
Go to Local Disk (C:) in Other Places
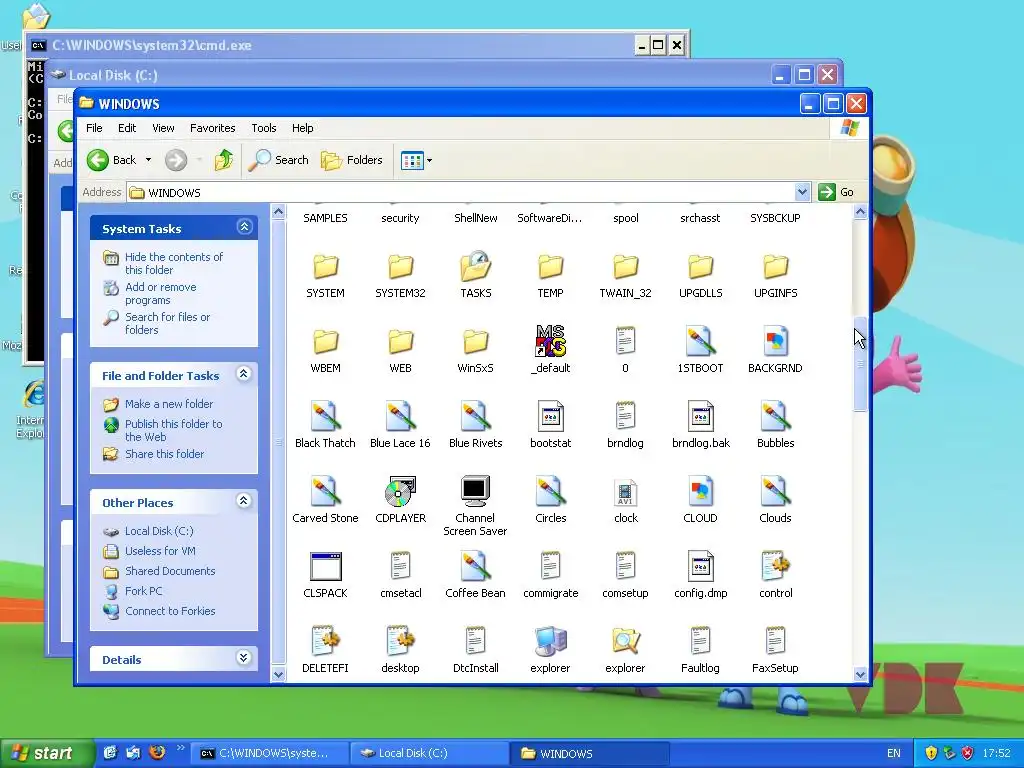[x=159, y=532]
